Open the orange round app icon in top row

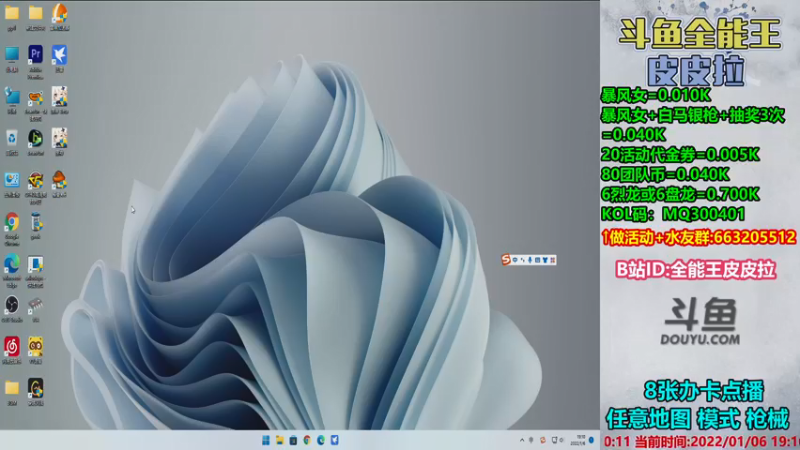(x=59, y=12)
